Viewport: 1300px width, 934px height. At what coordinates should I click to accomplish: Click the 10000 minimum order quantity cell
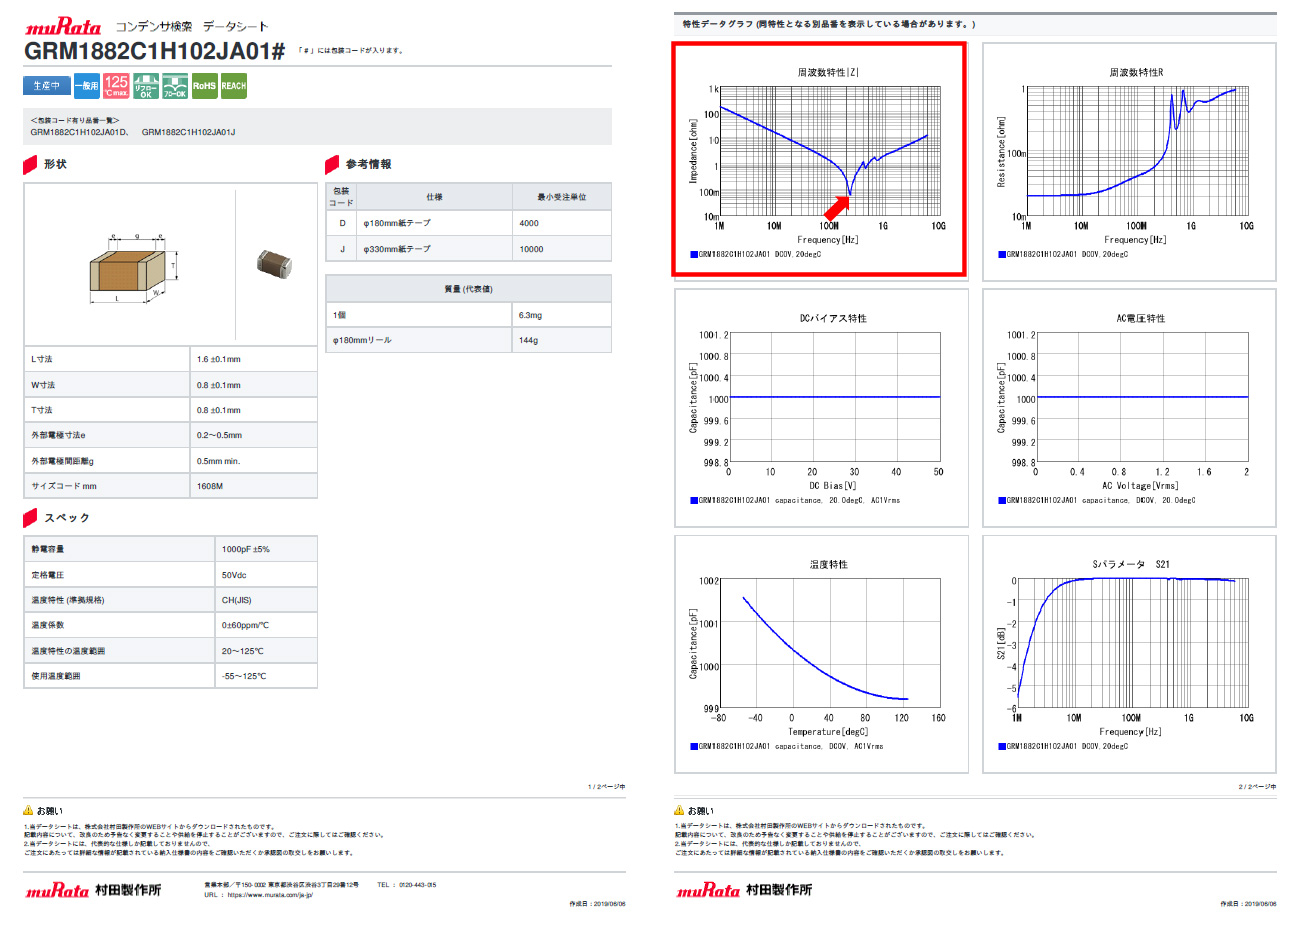(561, 249)
